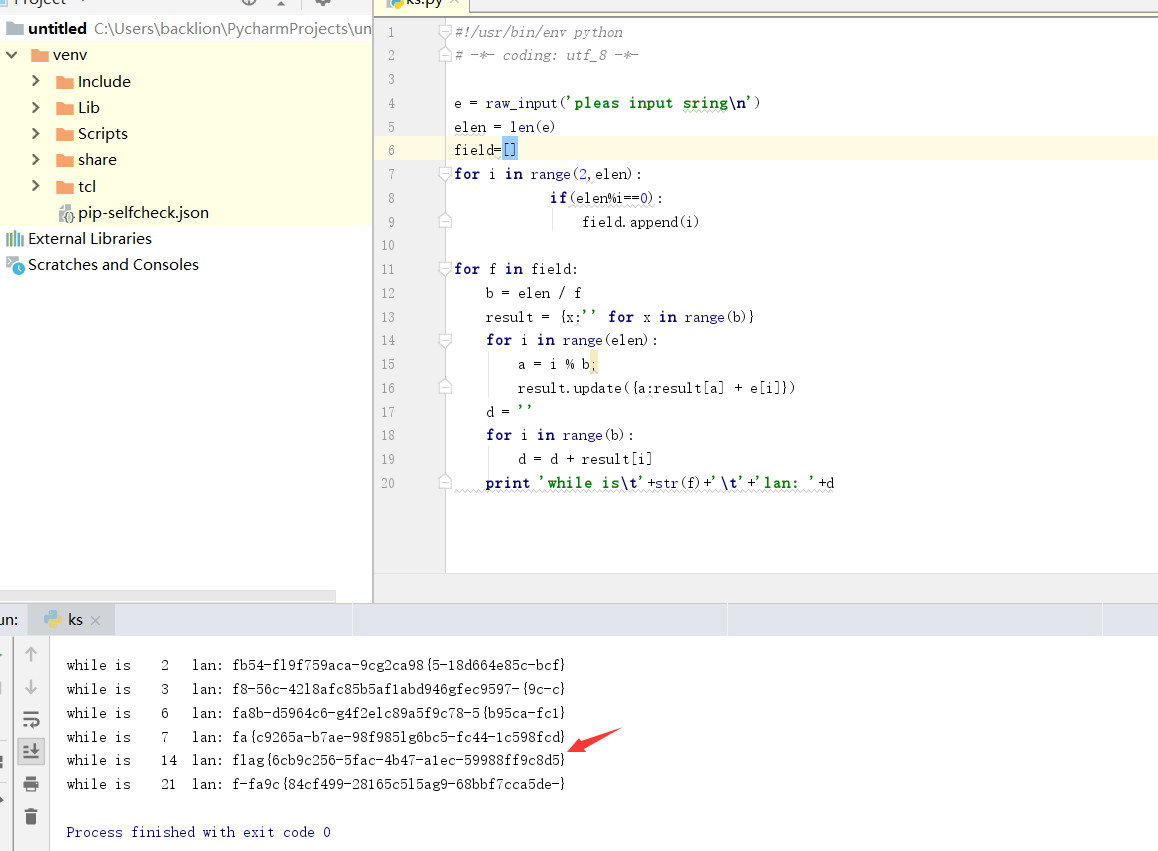Open Scratches and Consoles node

tap(114, 264)
